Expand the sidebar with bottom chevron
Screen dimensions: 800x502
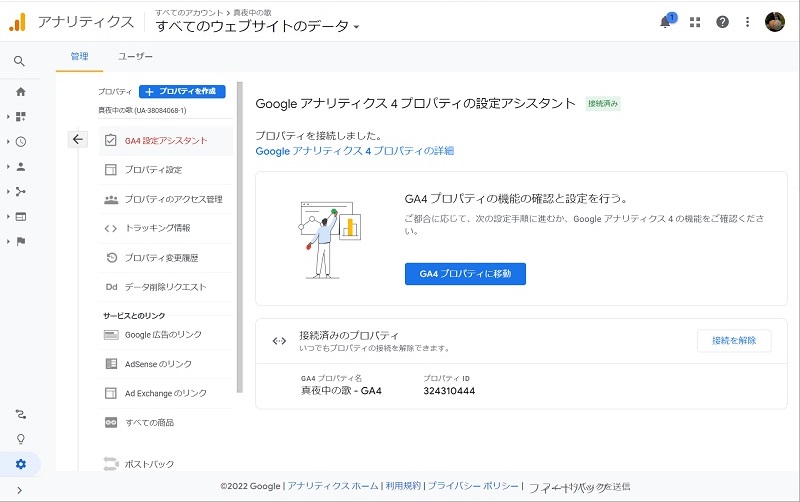[x=19, y=490]
